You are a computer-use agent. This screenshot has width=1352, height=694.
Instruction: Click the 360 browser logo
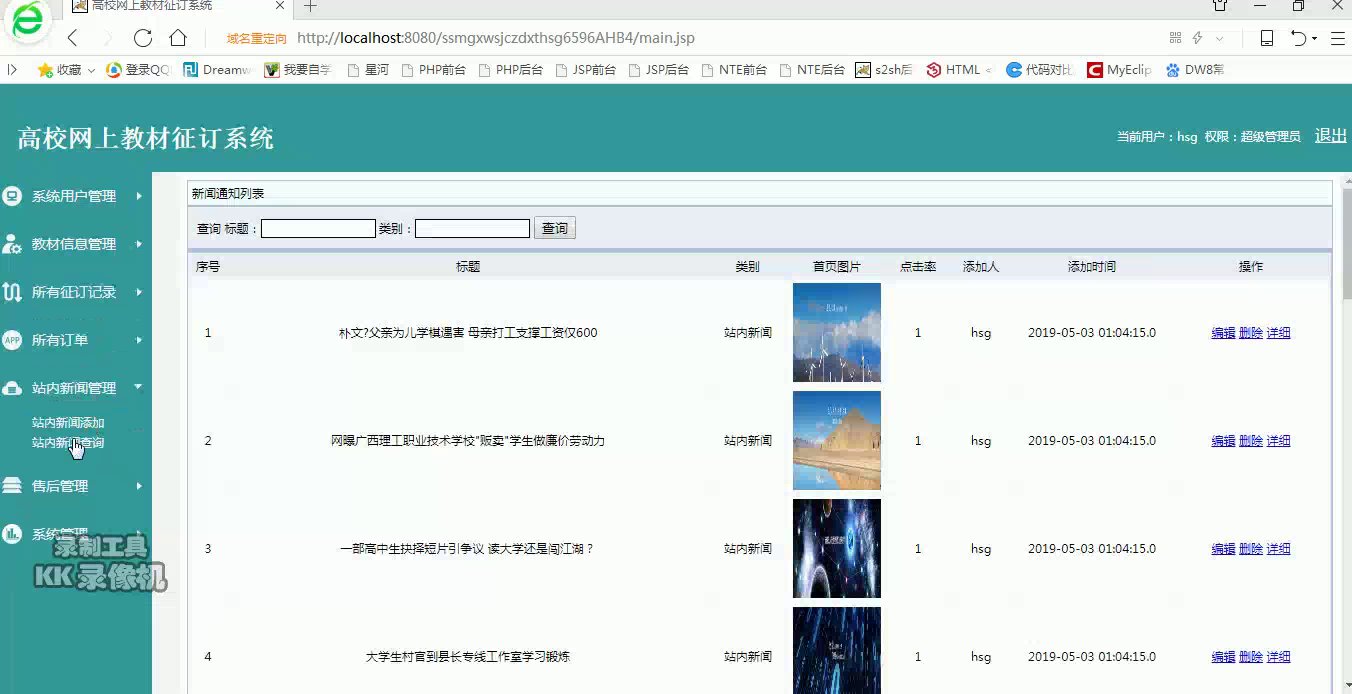coord(27,21)
